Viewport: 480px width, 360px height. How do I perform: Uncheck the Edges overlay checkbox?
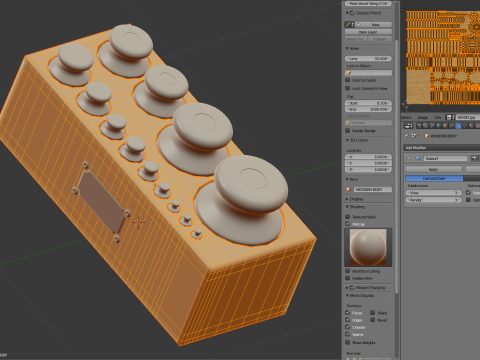click(348, 320)
